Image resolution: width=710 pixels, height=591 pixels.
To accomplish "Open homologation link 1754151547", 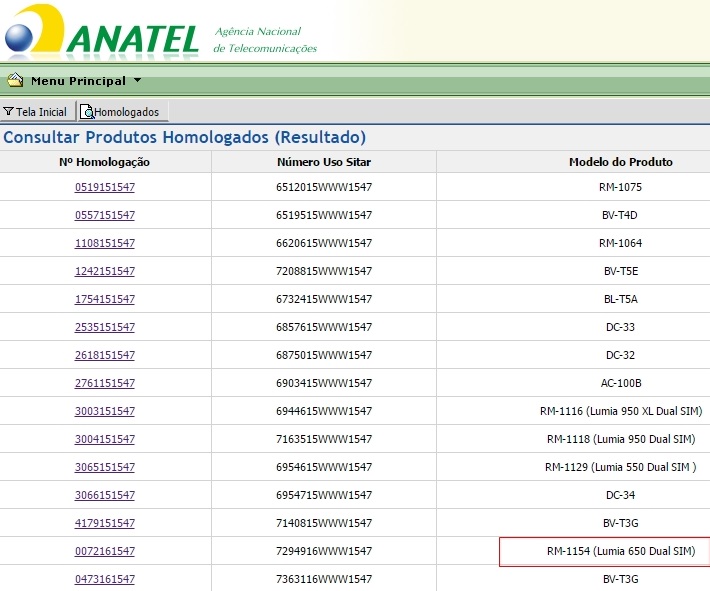I will click(x=105, y=299).
